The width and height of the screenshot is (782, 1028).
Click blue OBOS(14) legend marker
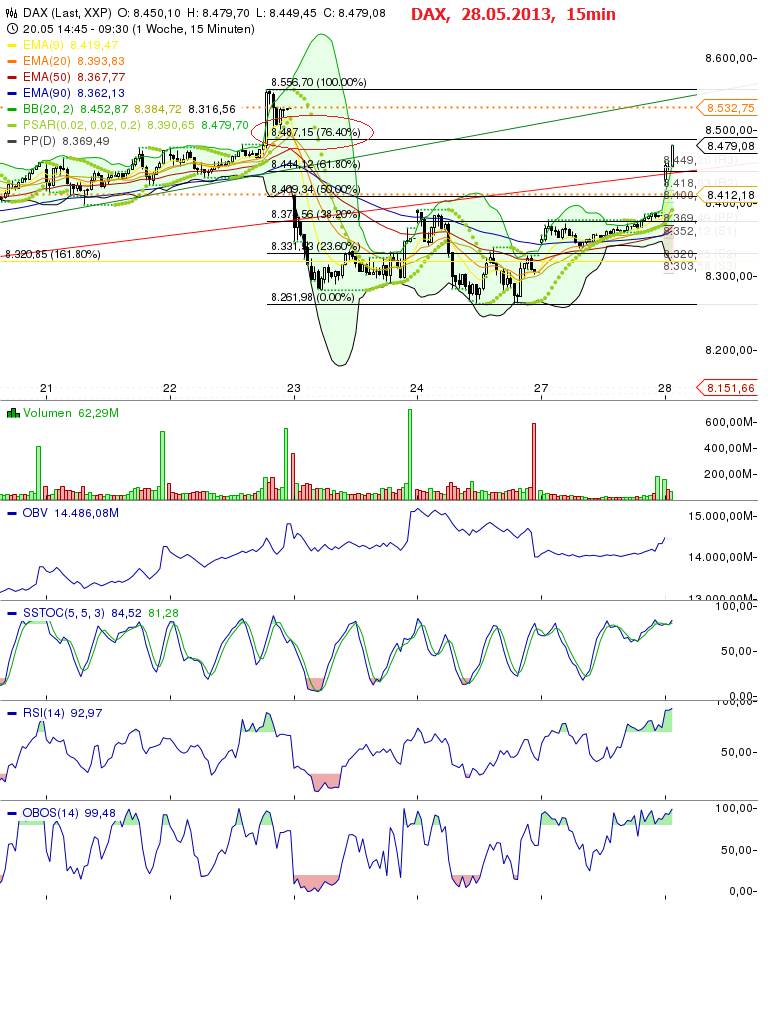tap(12, 813)
